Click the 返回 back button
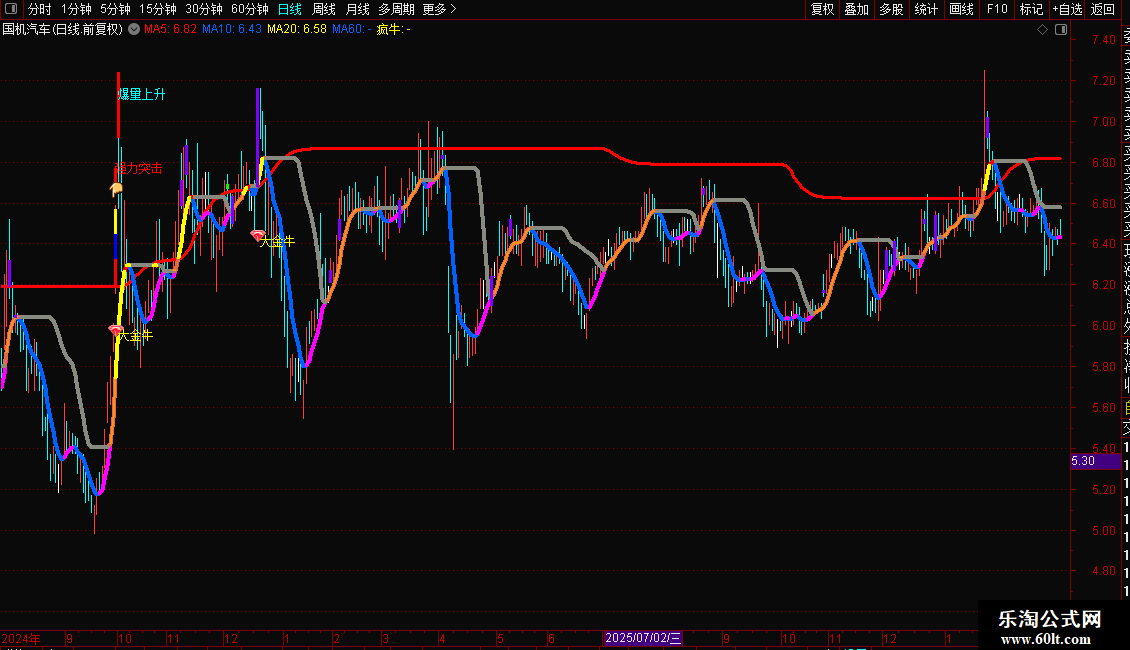Image resolution: width=1130 pixels, height=650 pixels. [1103, 9]
